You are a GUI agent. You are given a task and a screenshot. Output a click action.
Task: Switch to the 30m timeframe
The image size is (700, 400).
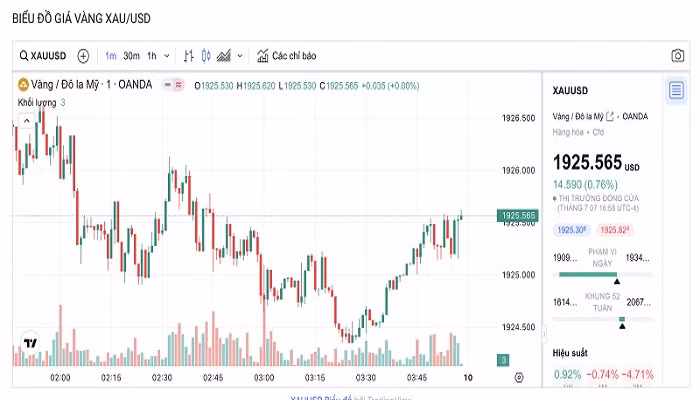click(131, 56)
